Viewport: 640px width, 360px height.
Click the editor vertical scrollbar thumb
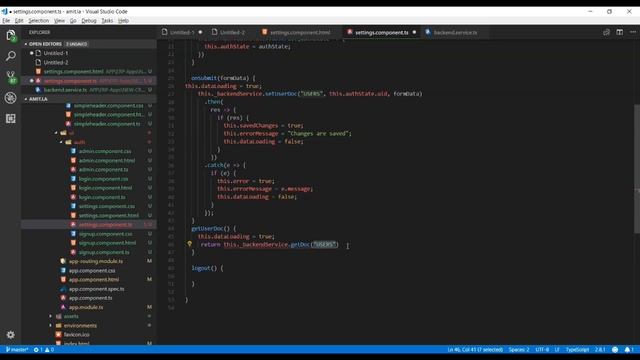637,169
